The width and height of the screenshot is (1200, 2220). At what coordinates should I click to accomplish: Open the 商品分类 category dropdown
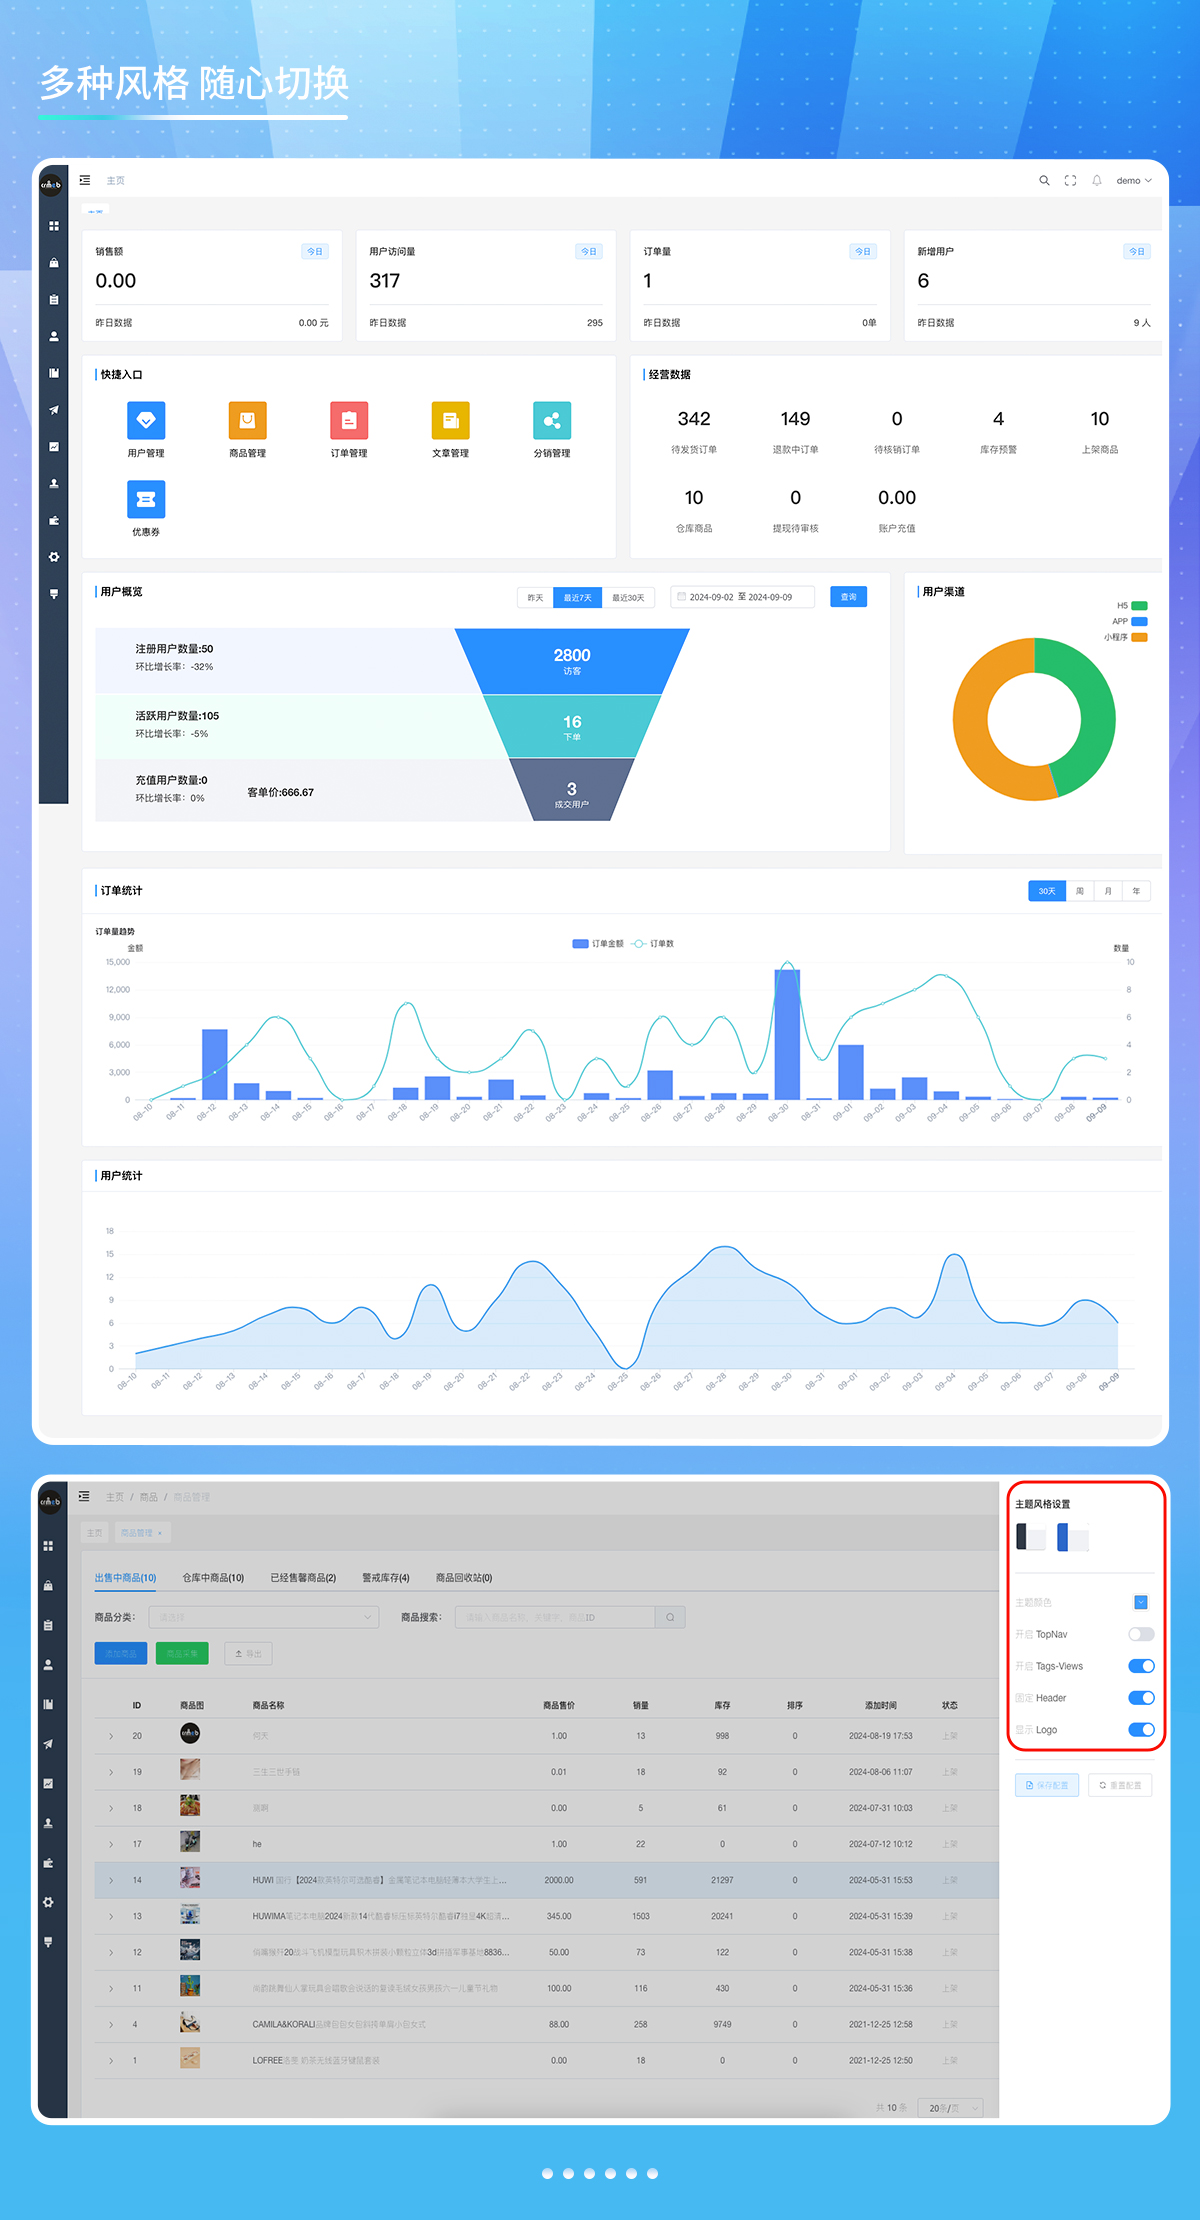tap(264, 1617)
